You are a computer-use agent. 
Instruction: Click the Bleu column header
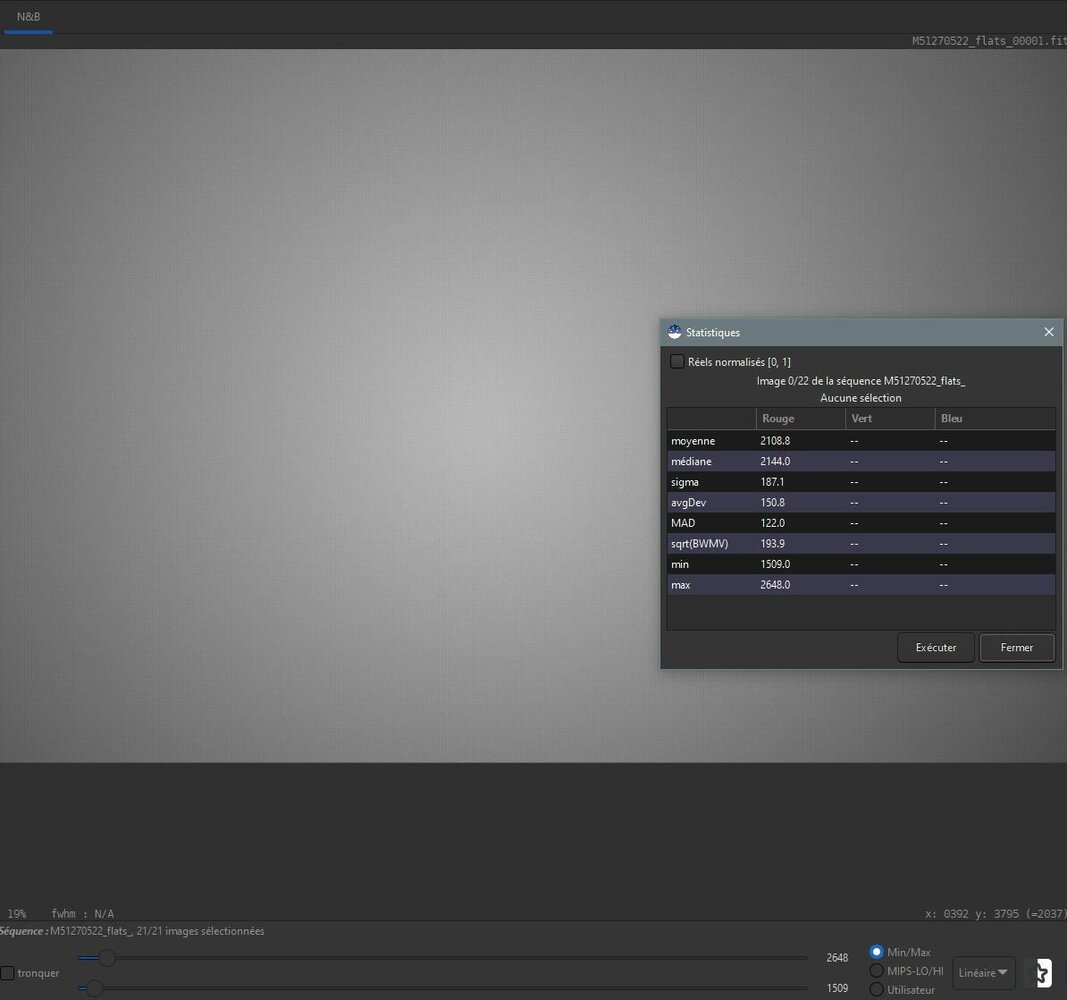click(995, 418)
